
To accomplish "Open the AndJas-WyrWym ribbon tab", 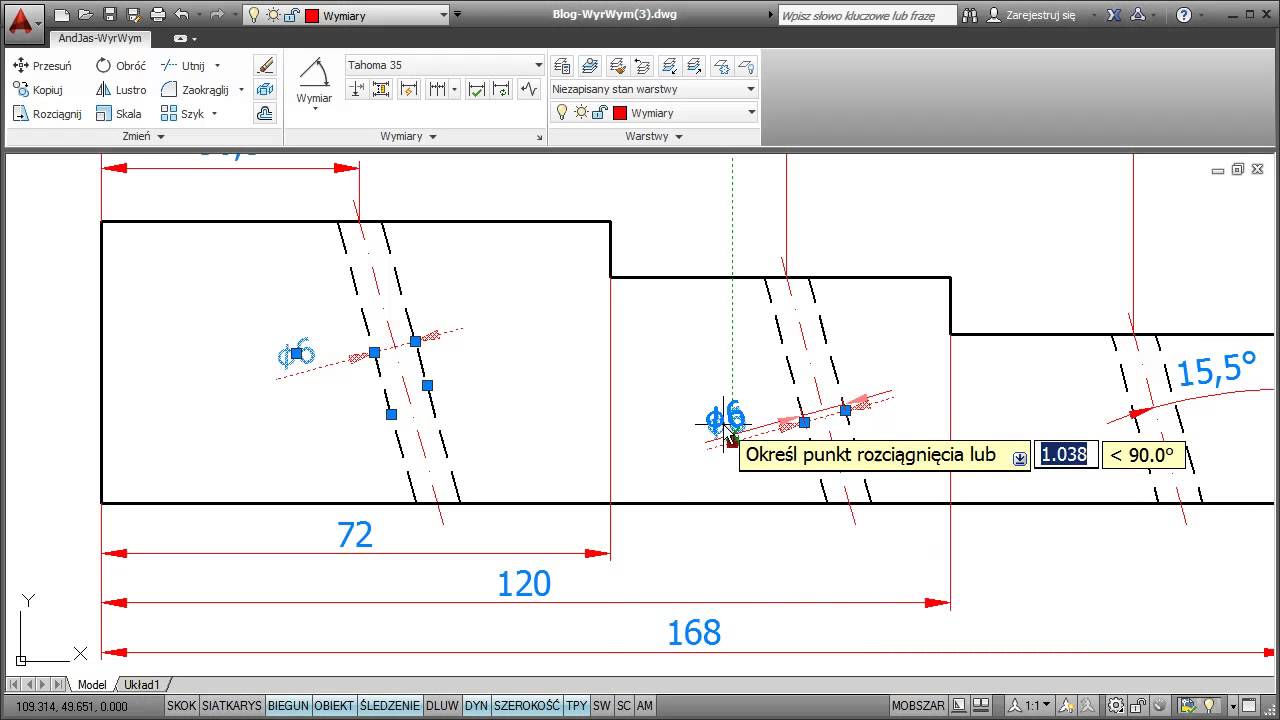I will pyautogui.click(x=100, y=38).
